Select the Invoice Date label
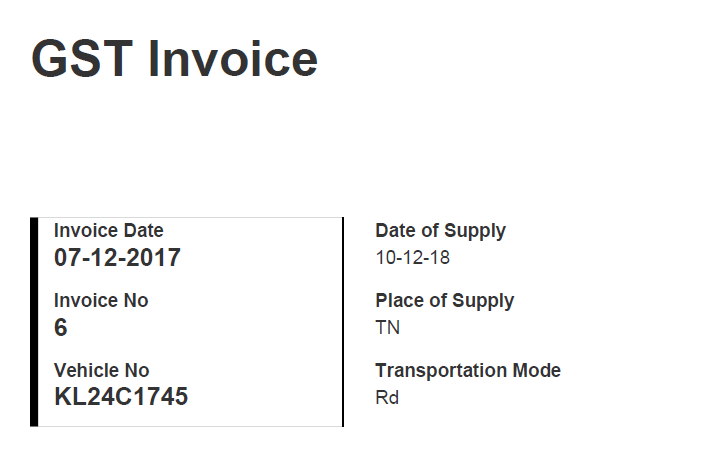Screen dimensions: 724x450 click(x=109, y=230)
